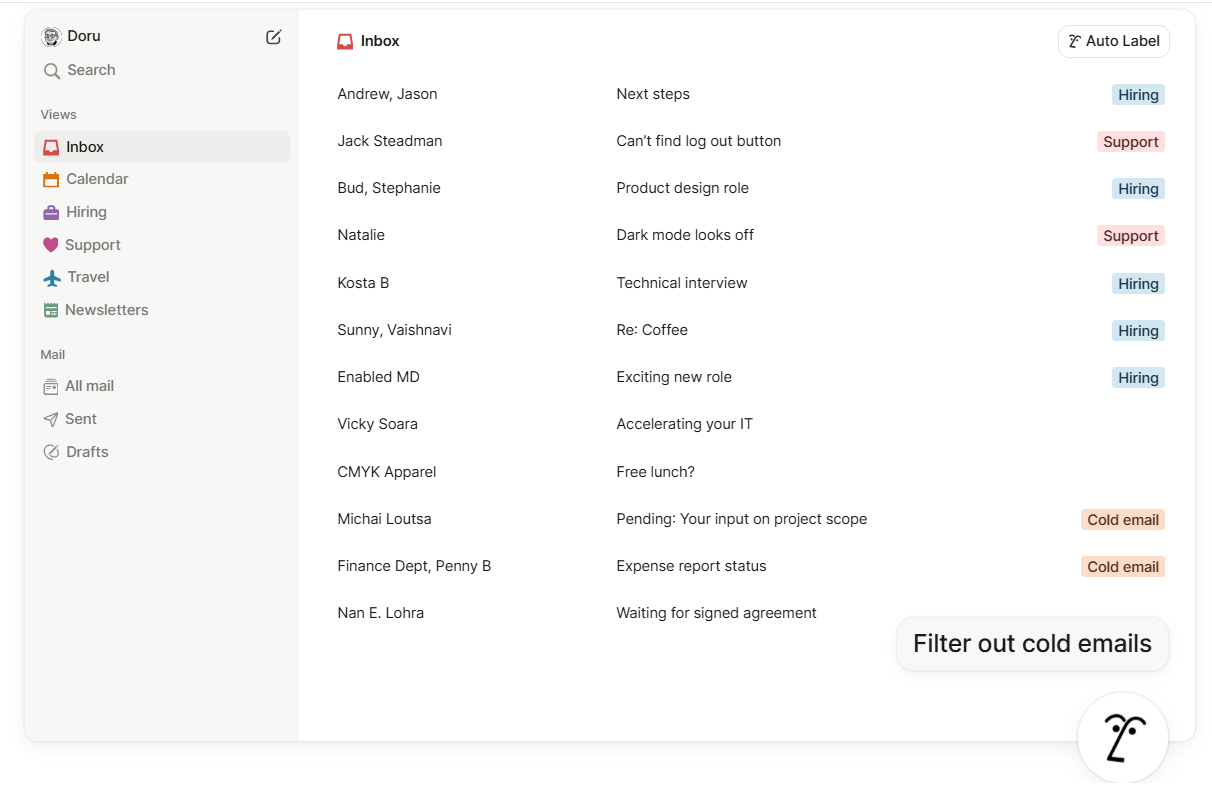Click the Cold email tag on Expense report
The width and height of the screenshot is (1212, 791).
coord(1122,566)
